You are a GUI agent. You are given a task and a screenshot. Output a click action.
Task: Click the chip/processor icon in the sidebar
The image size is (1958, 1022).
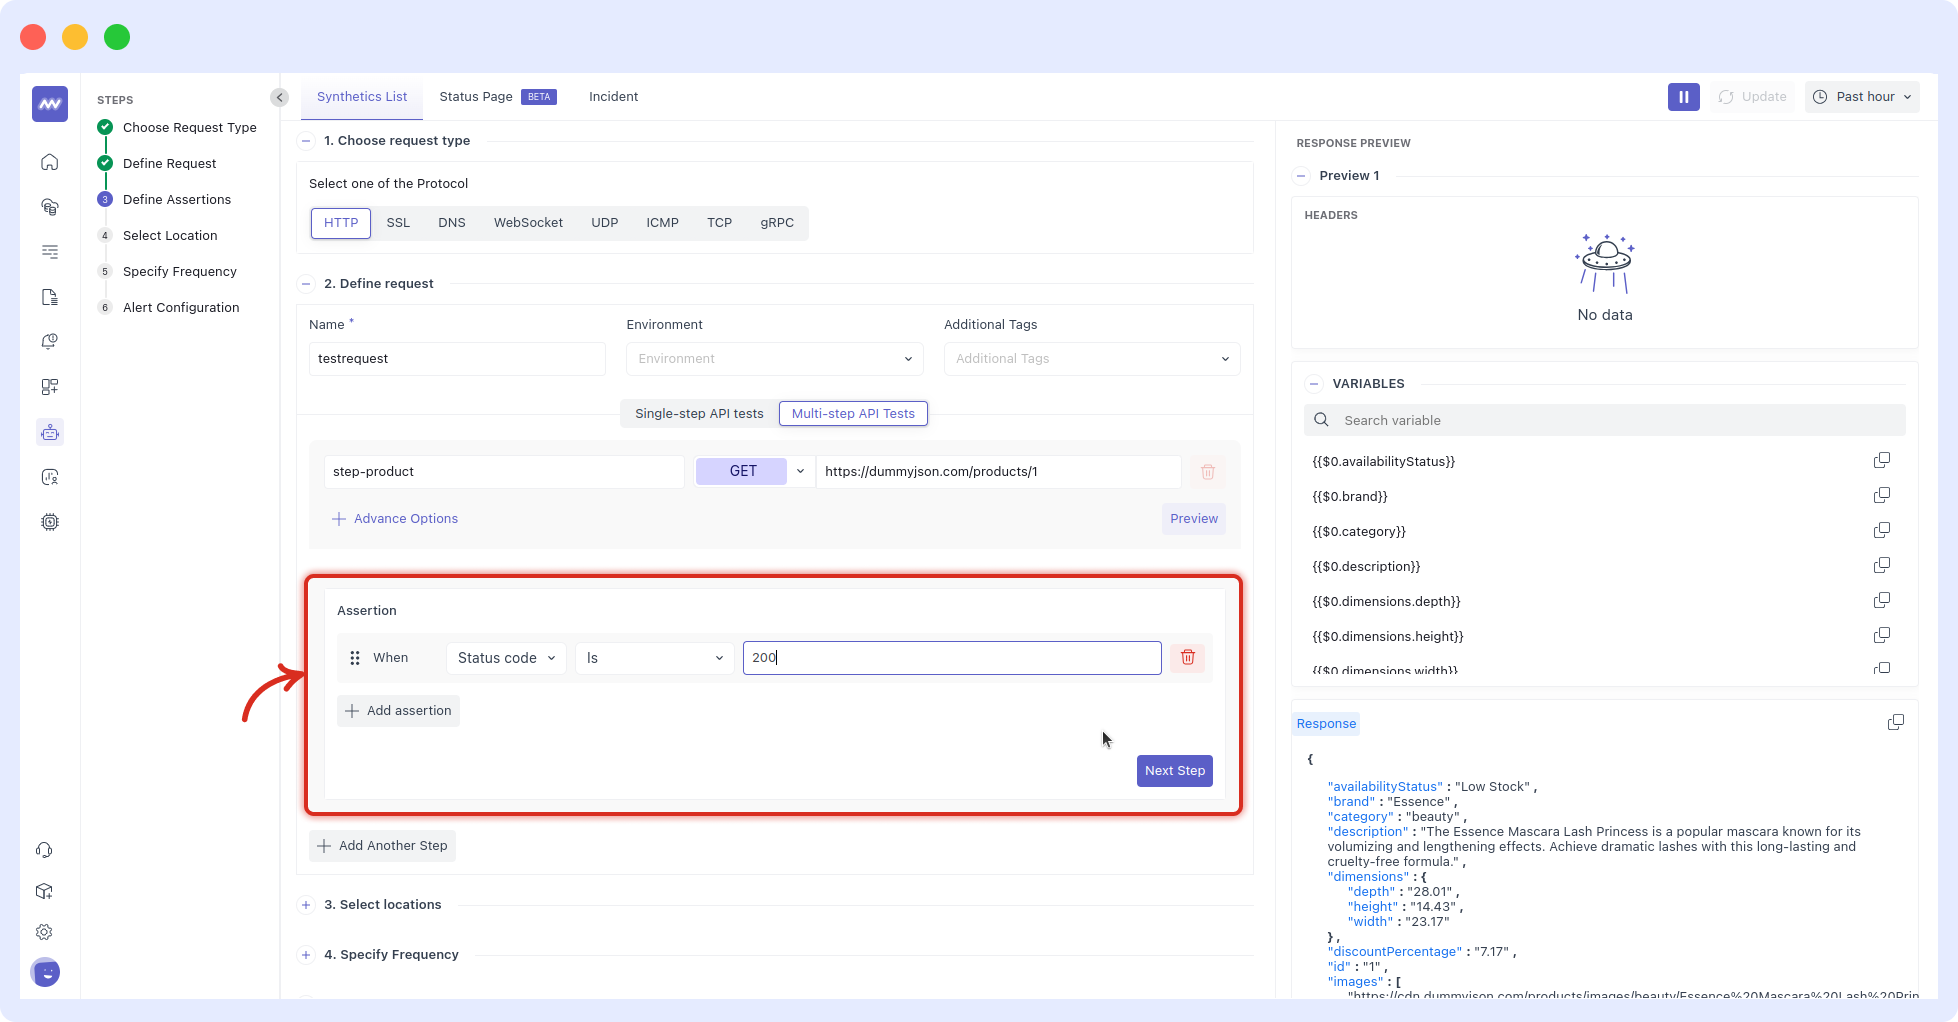(49, 522)
